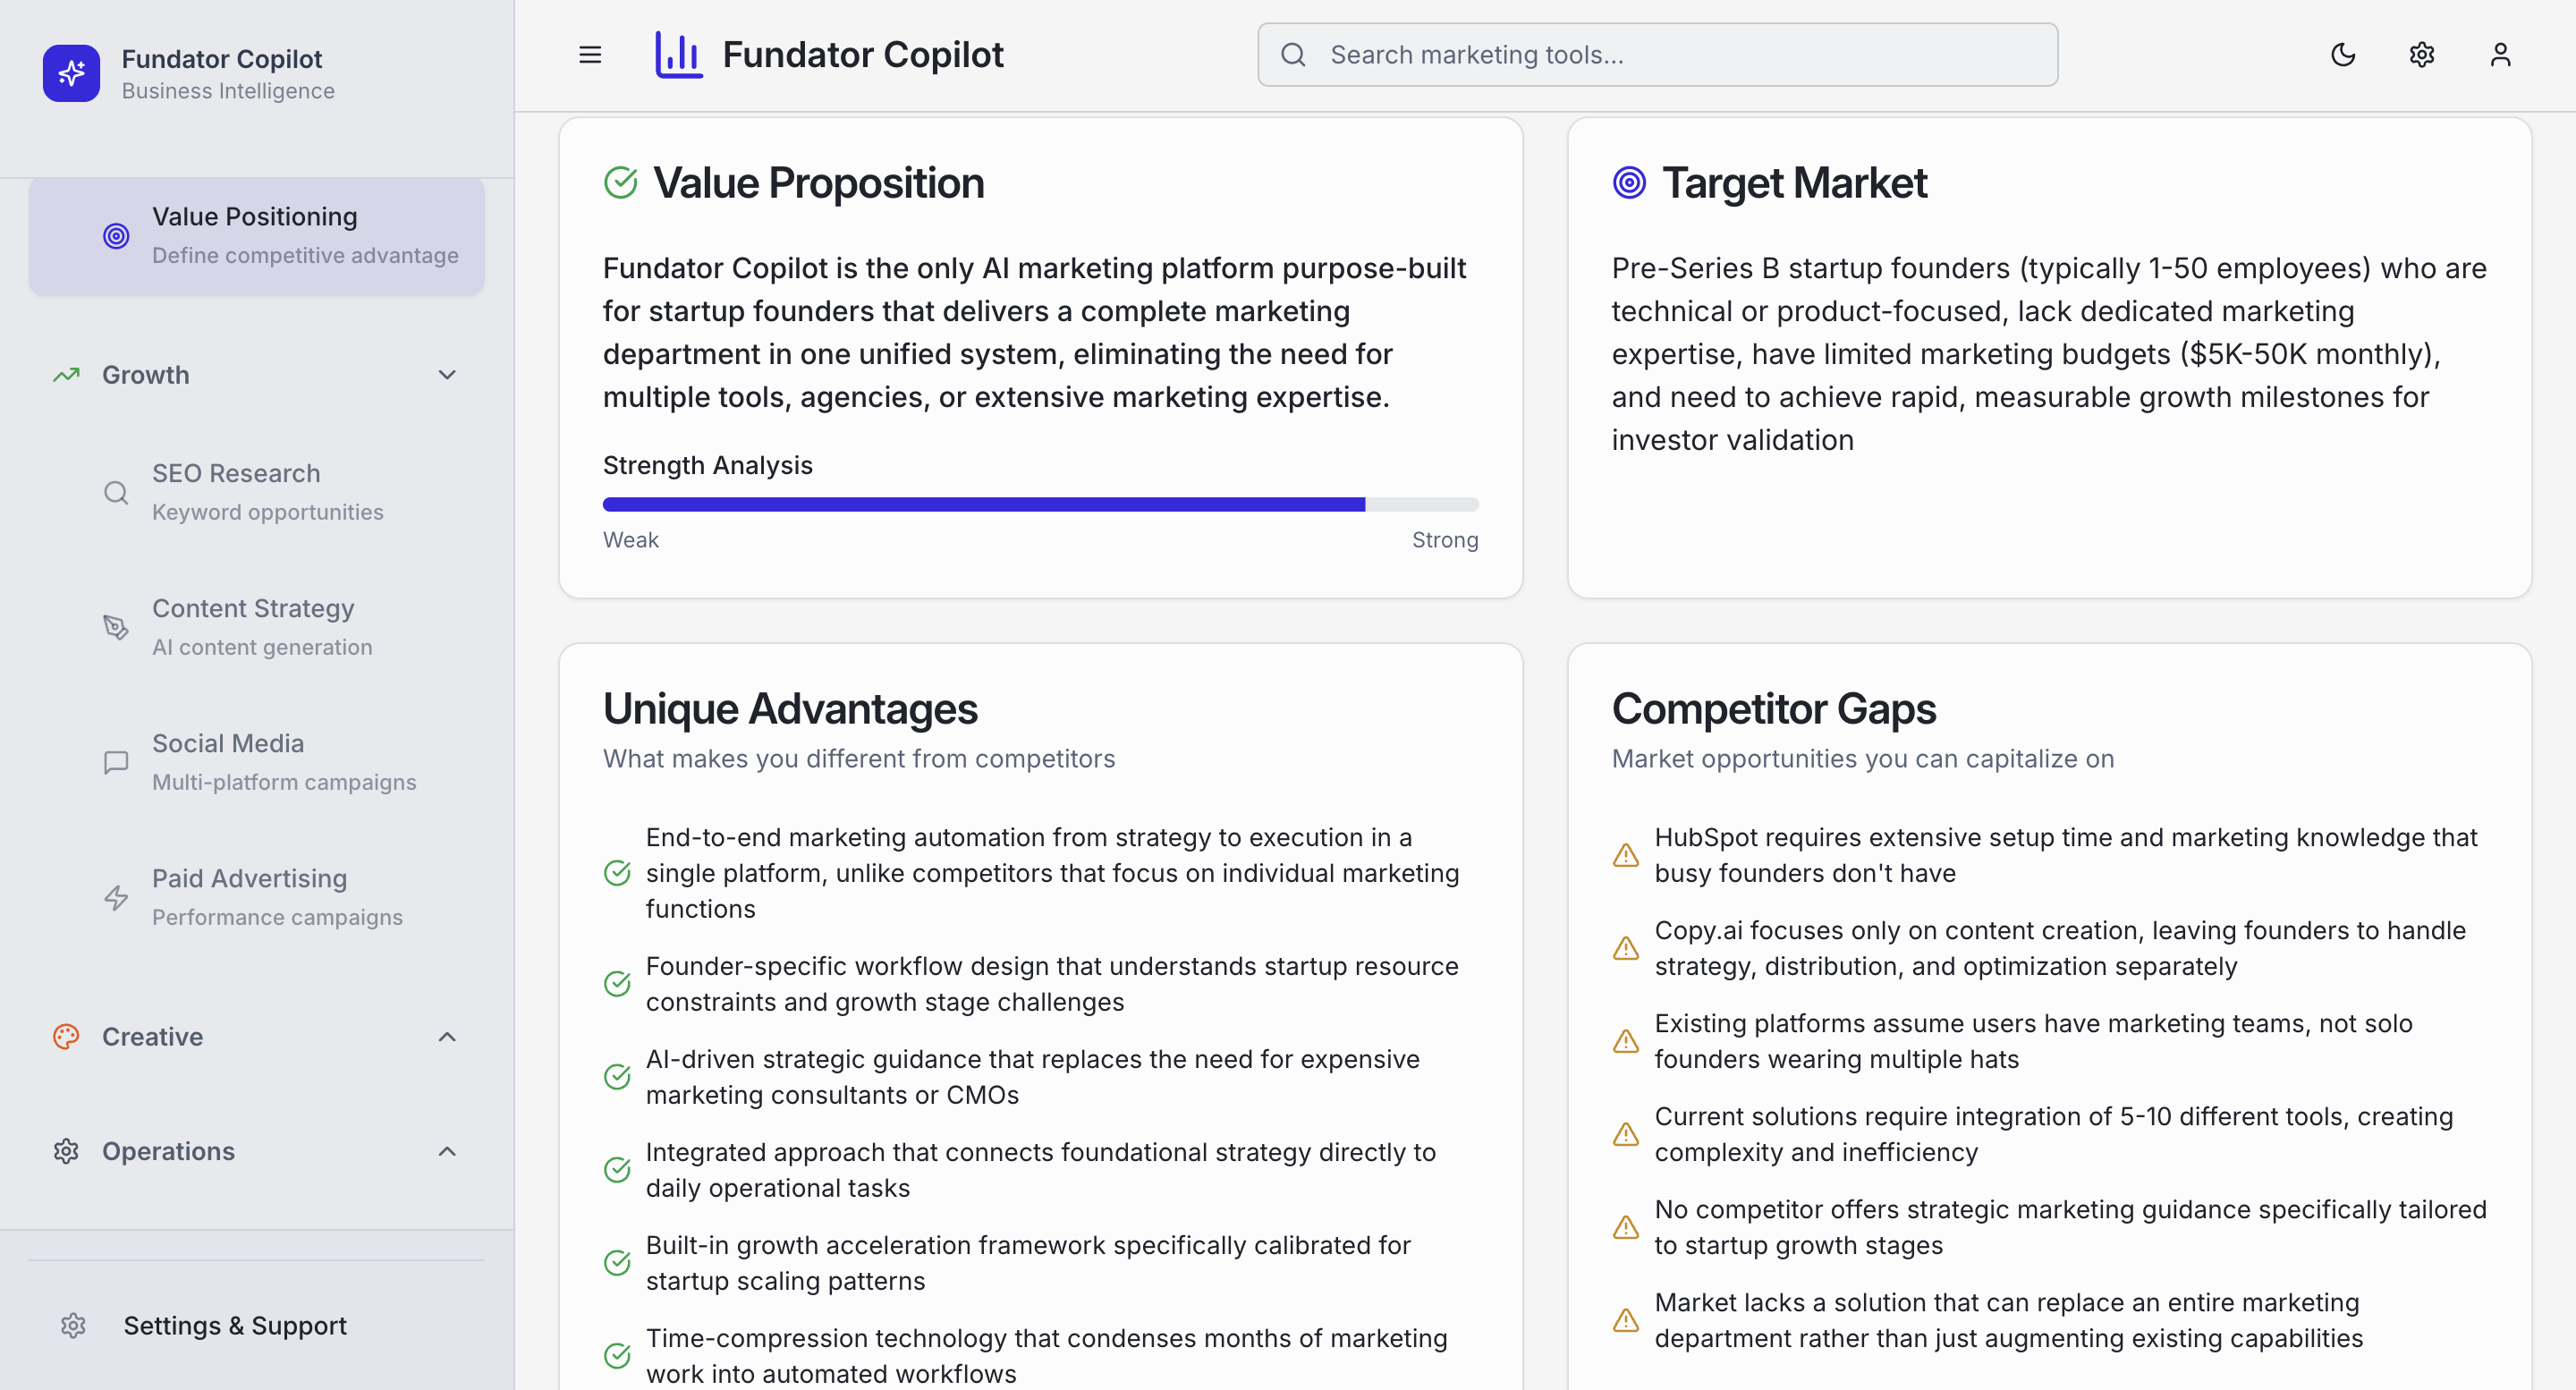
Task: Click the Search marketing tools field
Action: (1657, 55)
